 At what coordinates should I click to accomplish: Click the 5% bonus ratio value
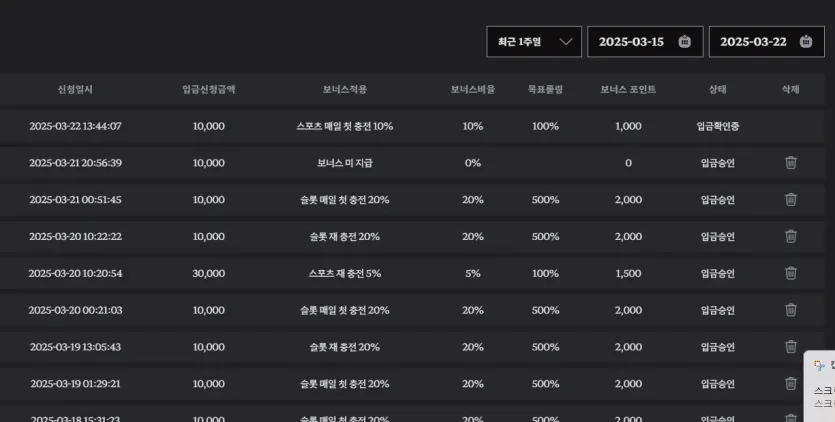473,273
